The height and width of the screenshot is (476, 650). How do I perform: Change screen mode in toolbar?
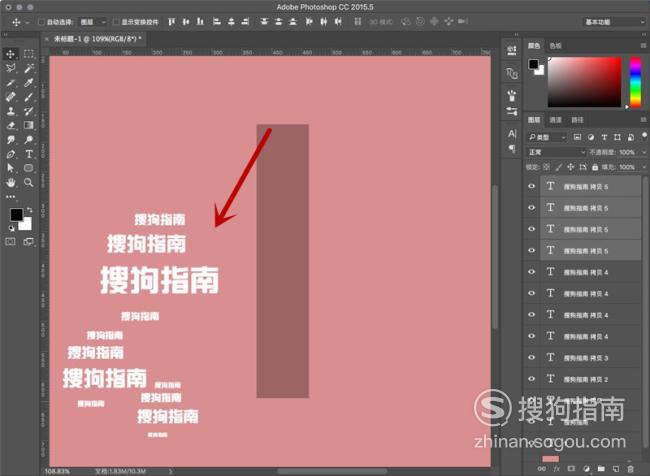[x=29, y=242]
